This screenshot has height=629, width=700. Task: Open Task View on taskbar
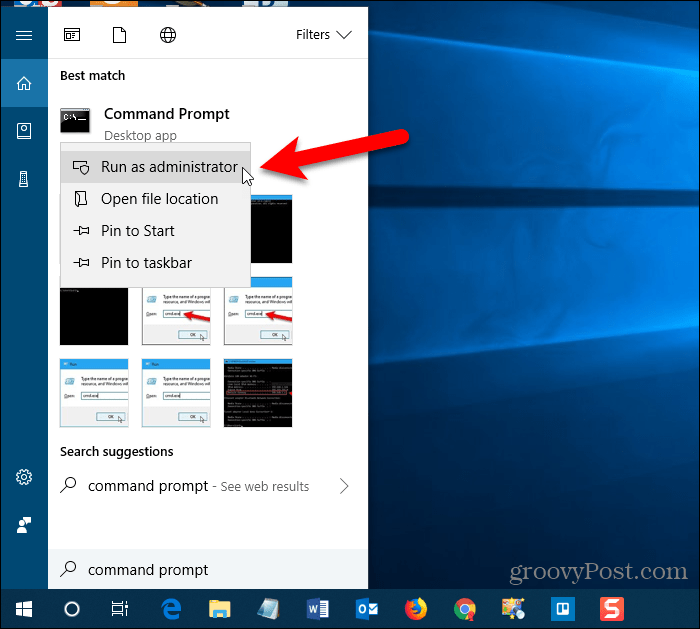point(120,609)
